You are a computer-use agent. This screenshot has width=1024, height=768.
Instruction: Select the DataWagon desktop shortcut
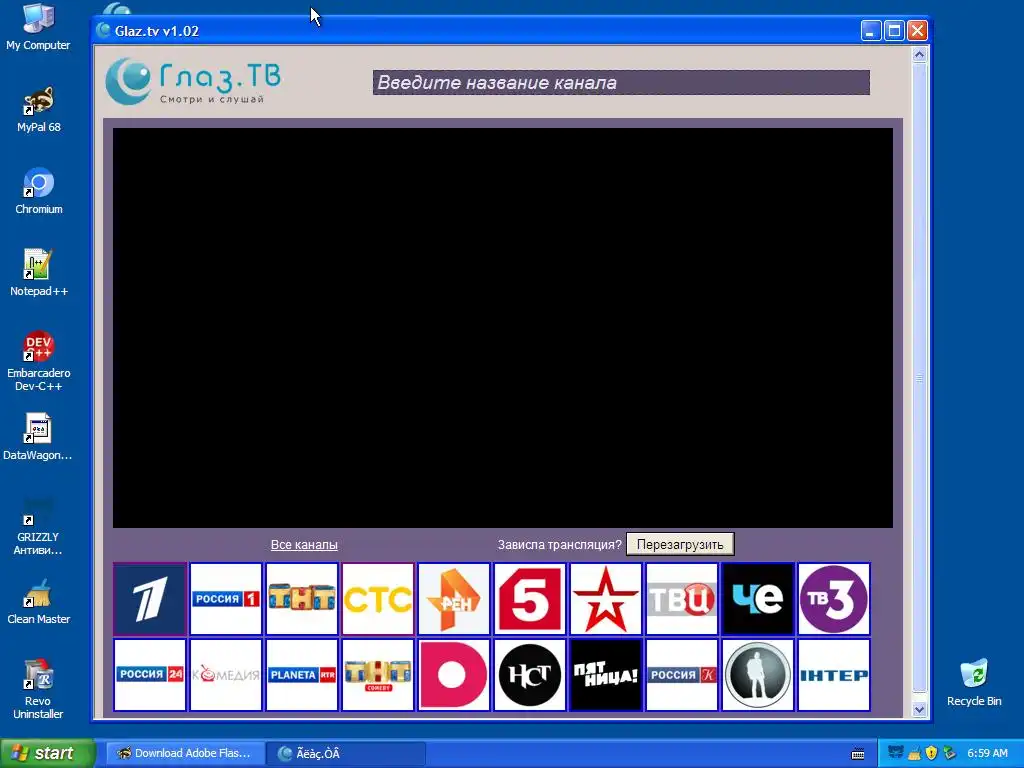[38, 437]
